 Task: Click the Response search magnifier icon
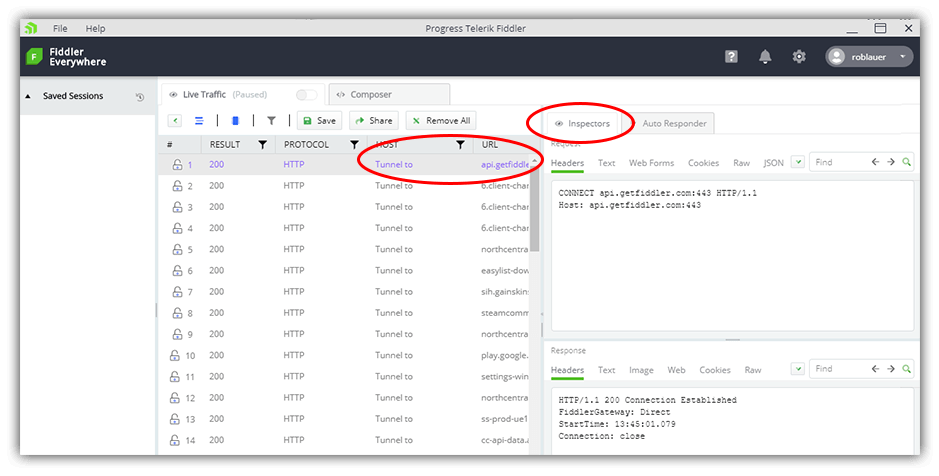tap(907, 369)
